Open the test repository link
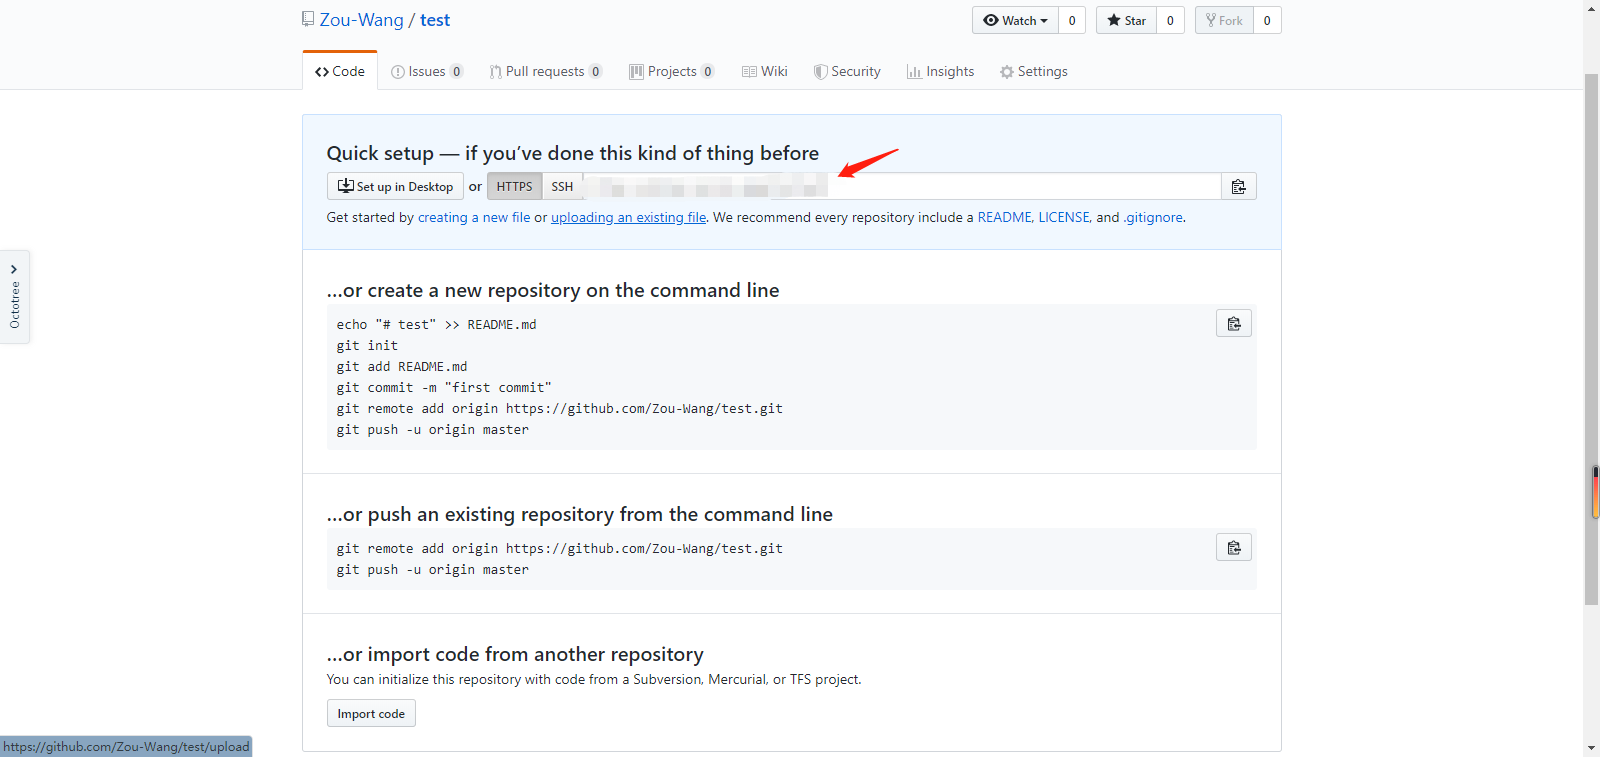The image size is (1600, 757). [x=435, y=20]
